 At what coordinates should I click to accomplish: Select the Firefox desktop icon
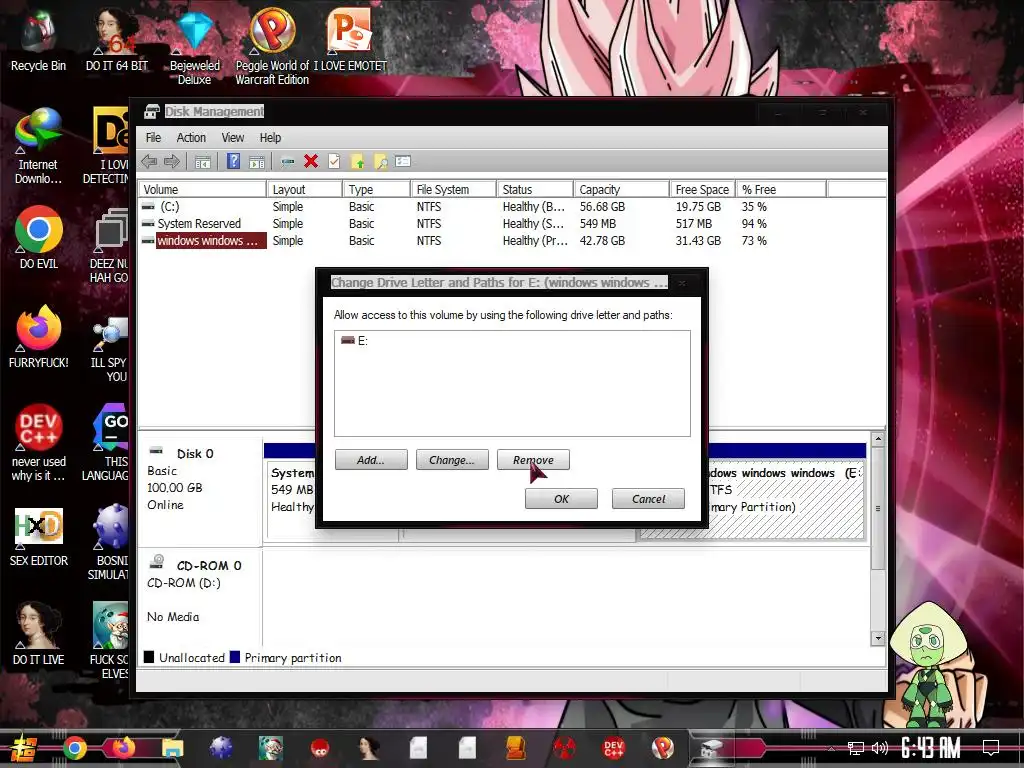tap(39, 338)
